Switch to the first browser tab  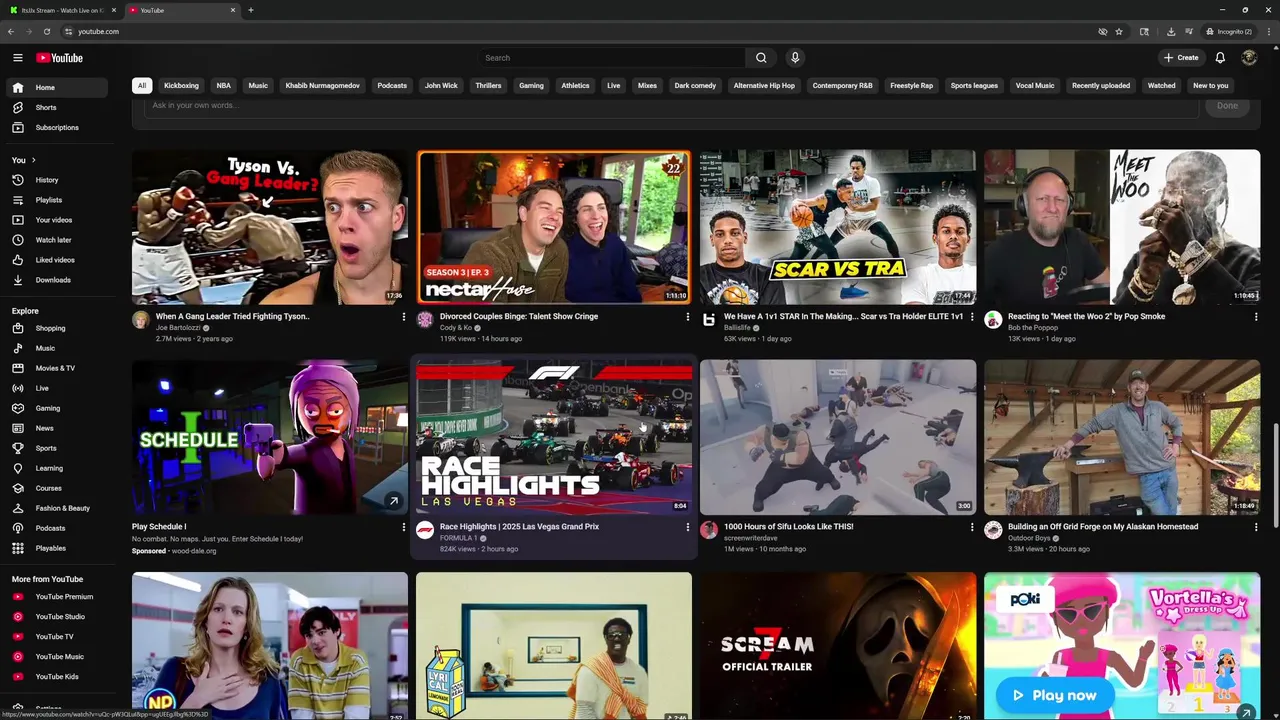click(62, 10)
